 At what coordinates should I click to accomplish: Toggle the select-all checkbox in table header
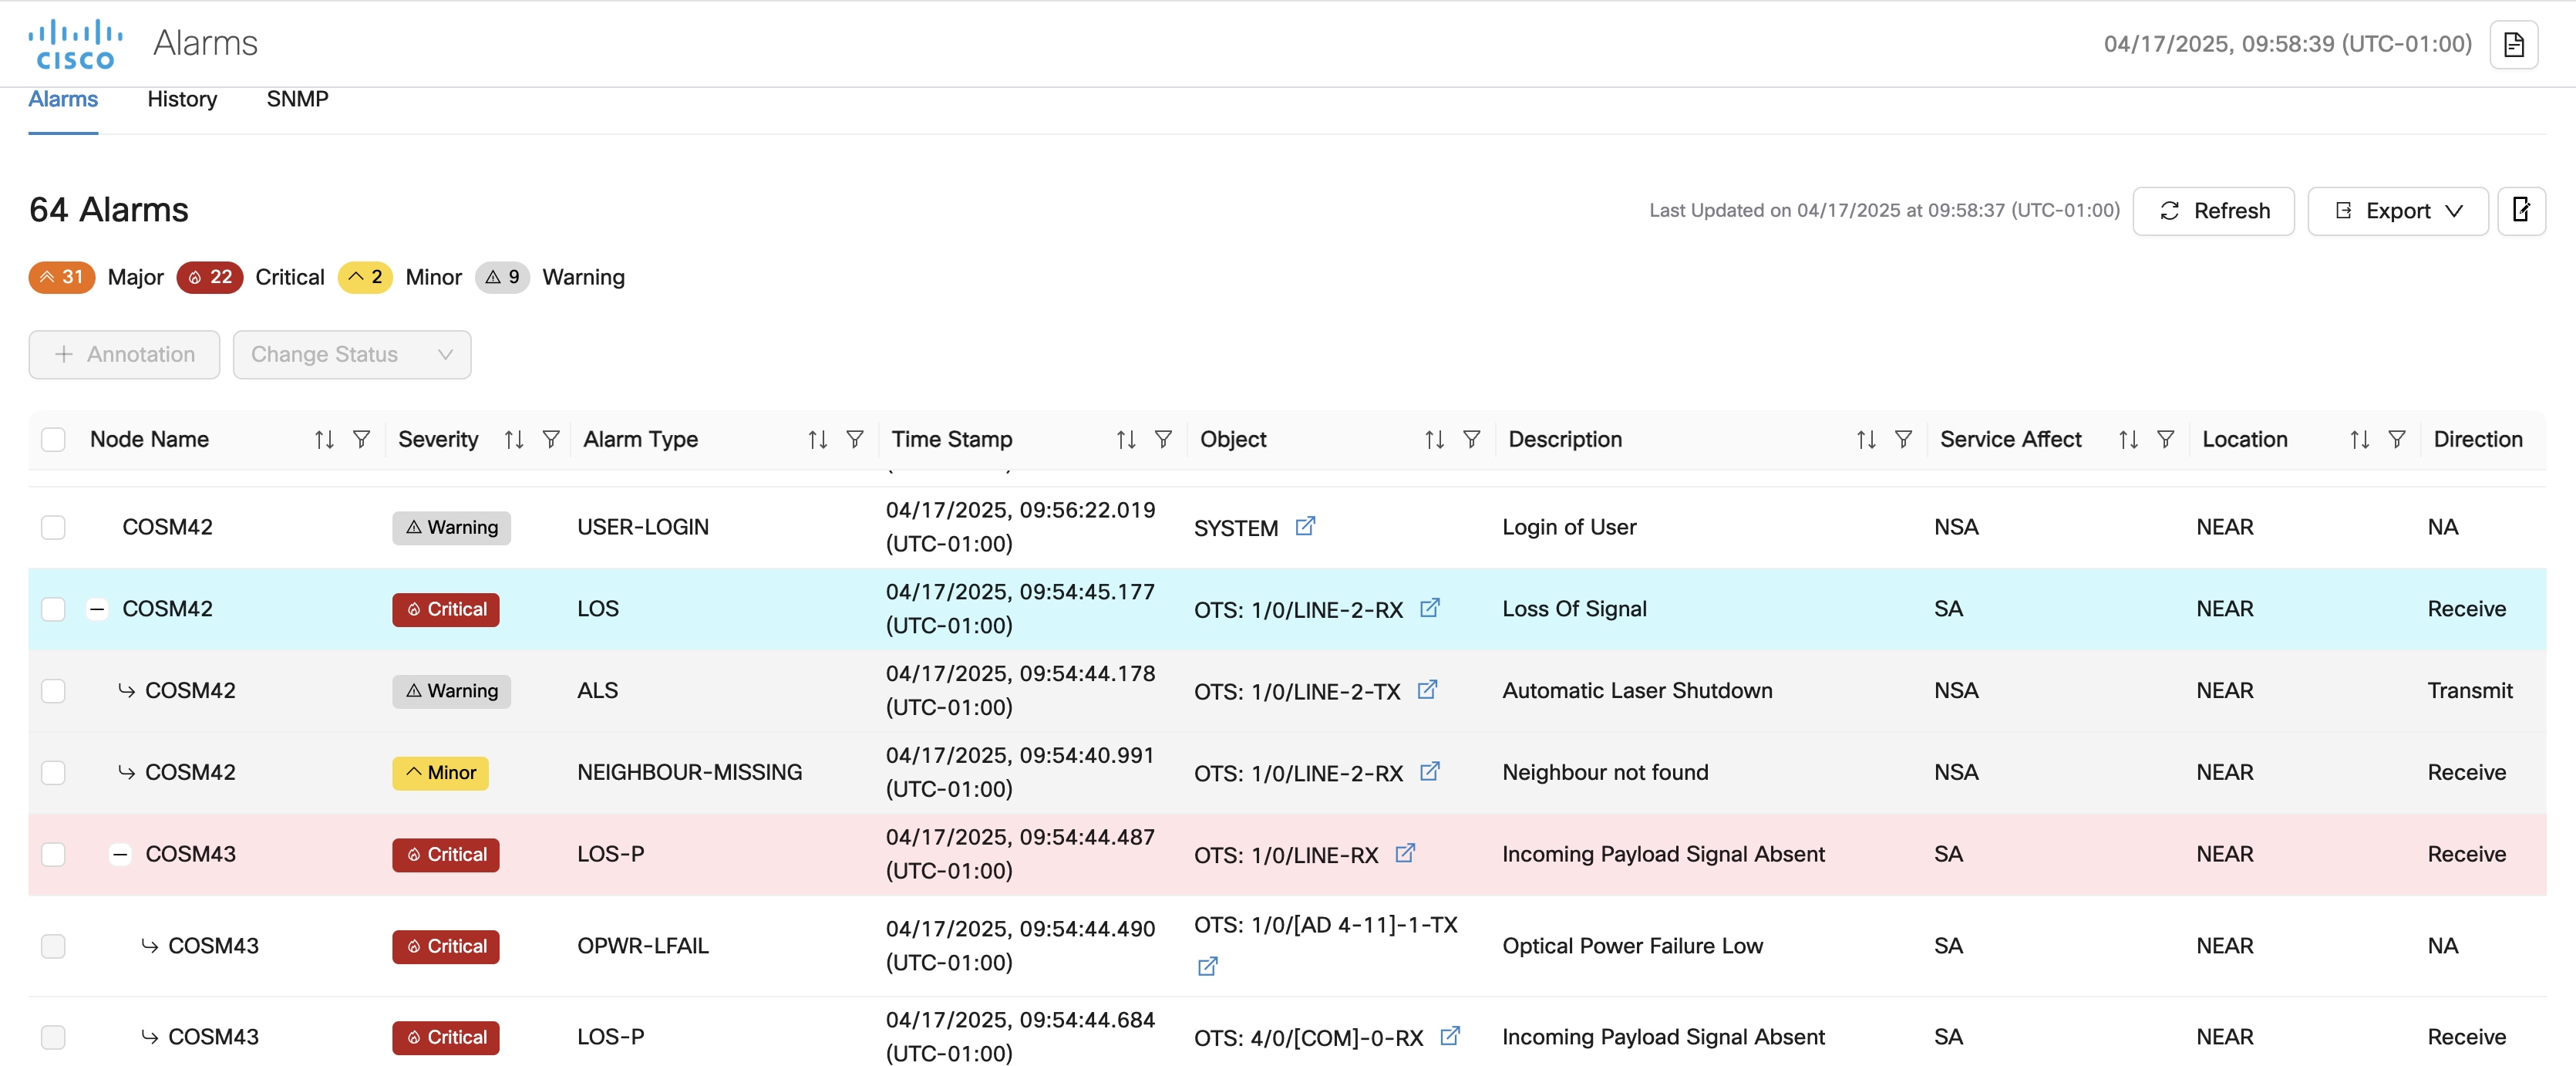pos(53,439)
